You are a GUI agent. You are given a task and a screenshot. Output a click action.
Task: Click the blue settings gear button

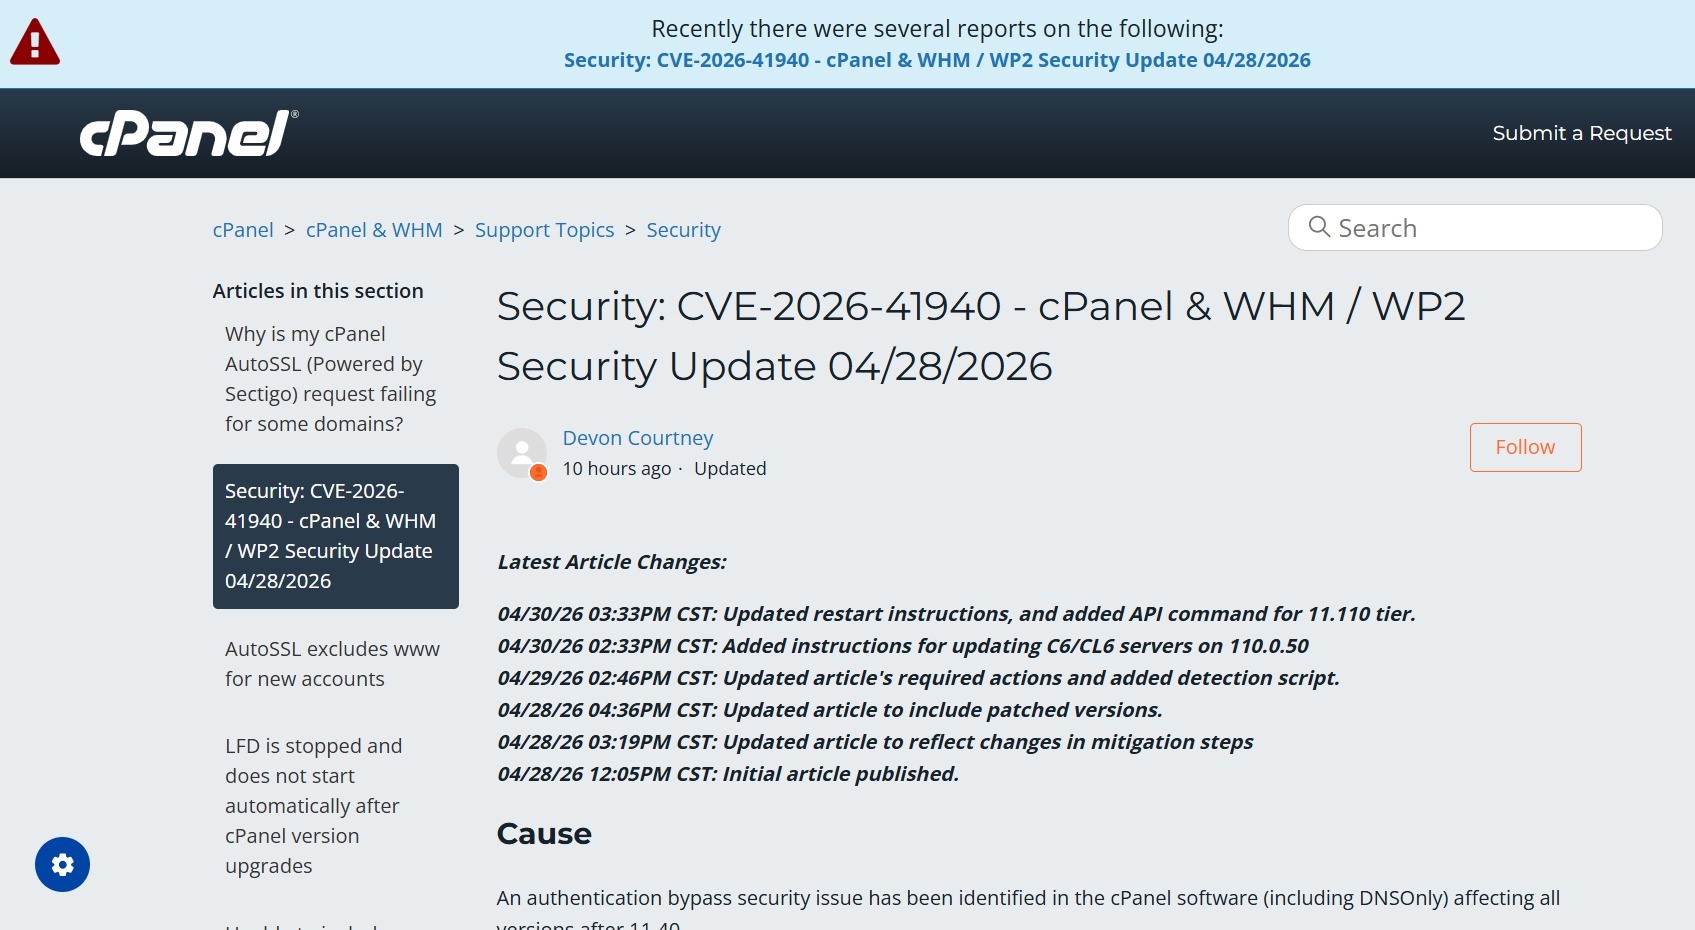(x=62, y=864)
